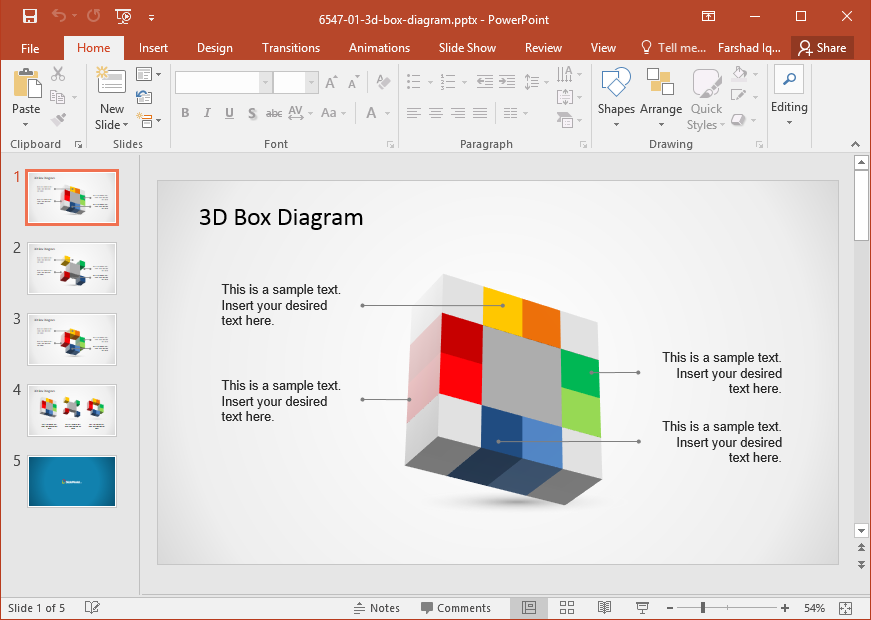This screenshot has width=871, height=620.
Task: Open the font name combo box
Action: 223,83
